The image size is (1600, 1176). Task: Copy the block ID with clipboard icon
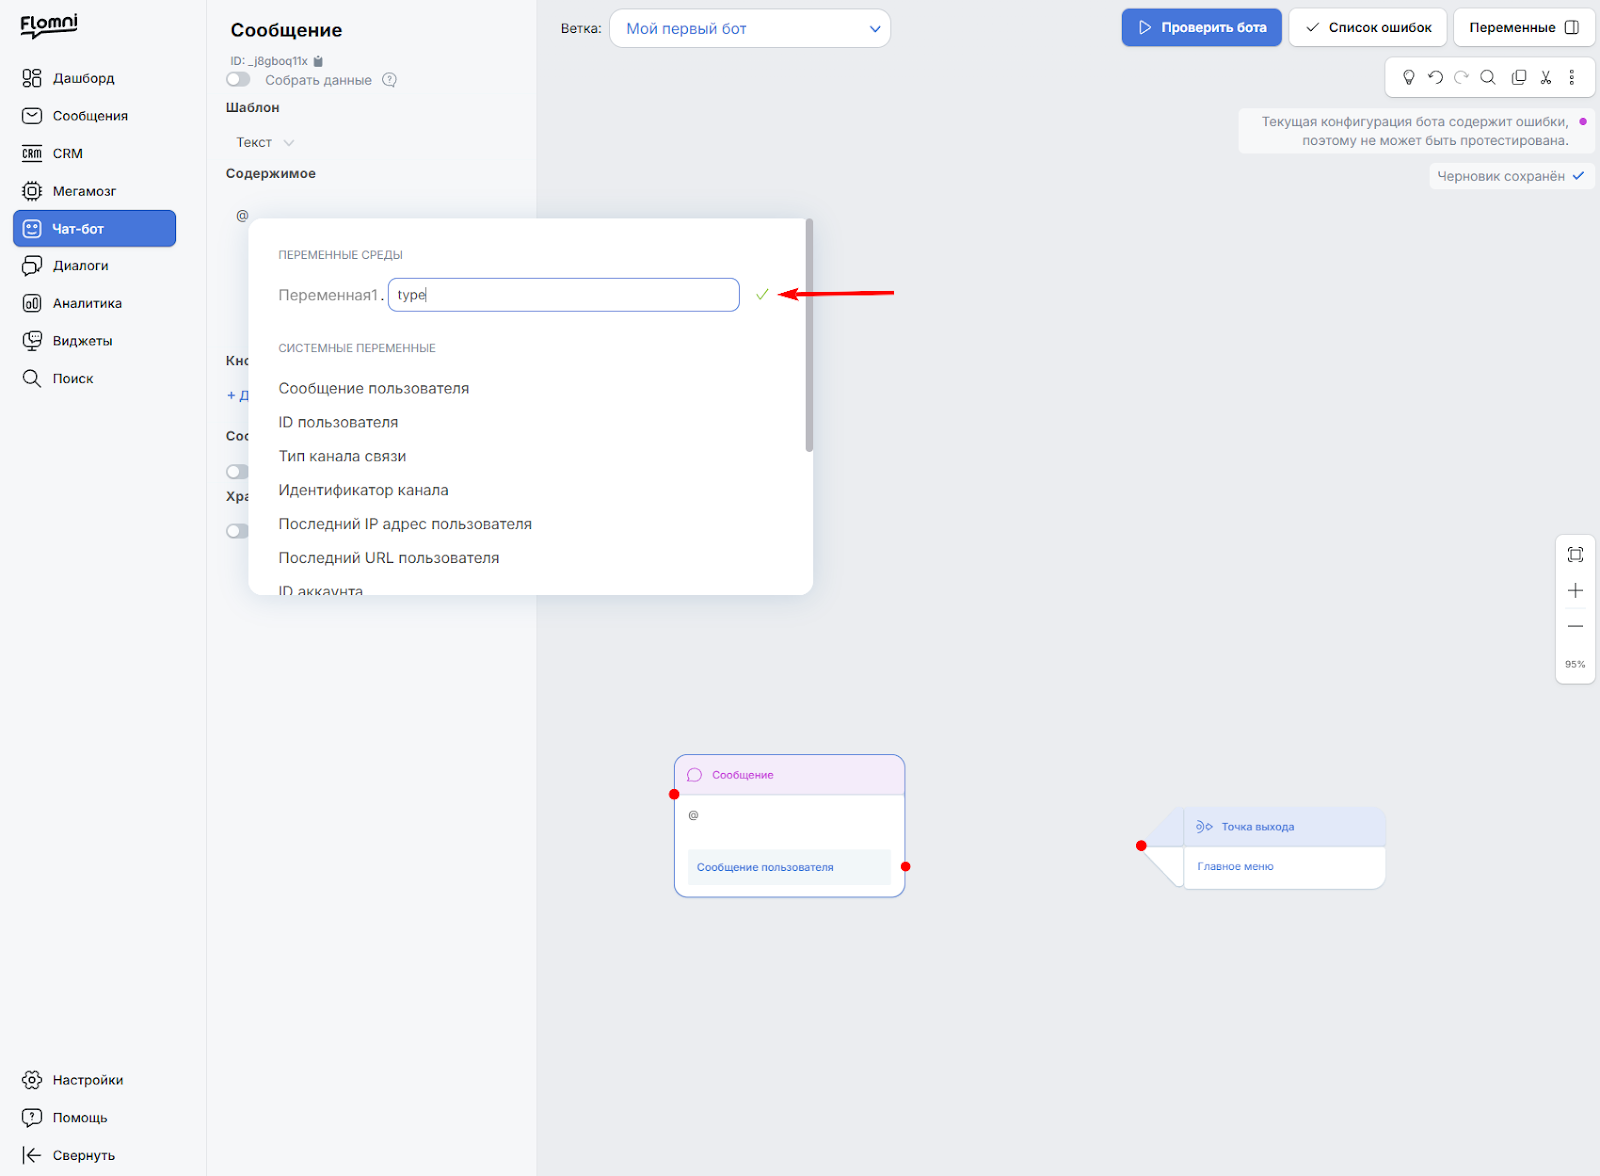[318, 61]
